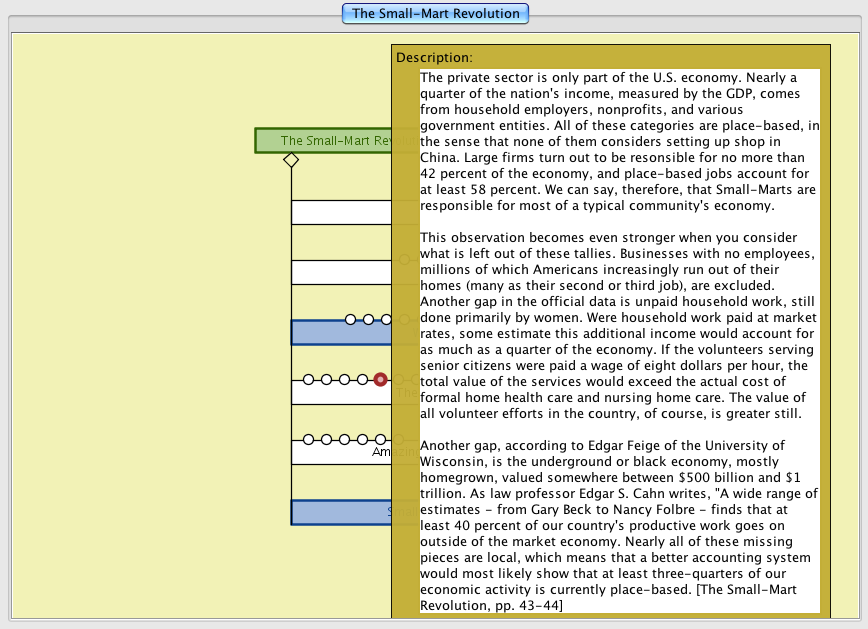868x629 pixels.
Task: Click third circle in the Amazin row
Action: (x=344, y=440)
